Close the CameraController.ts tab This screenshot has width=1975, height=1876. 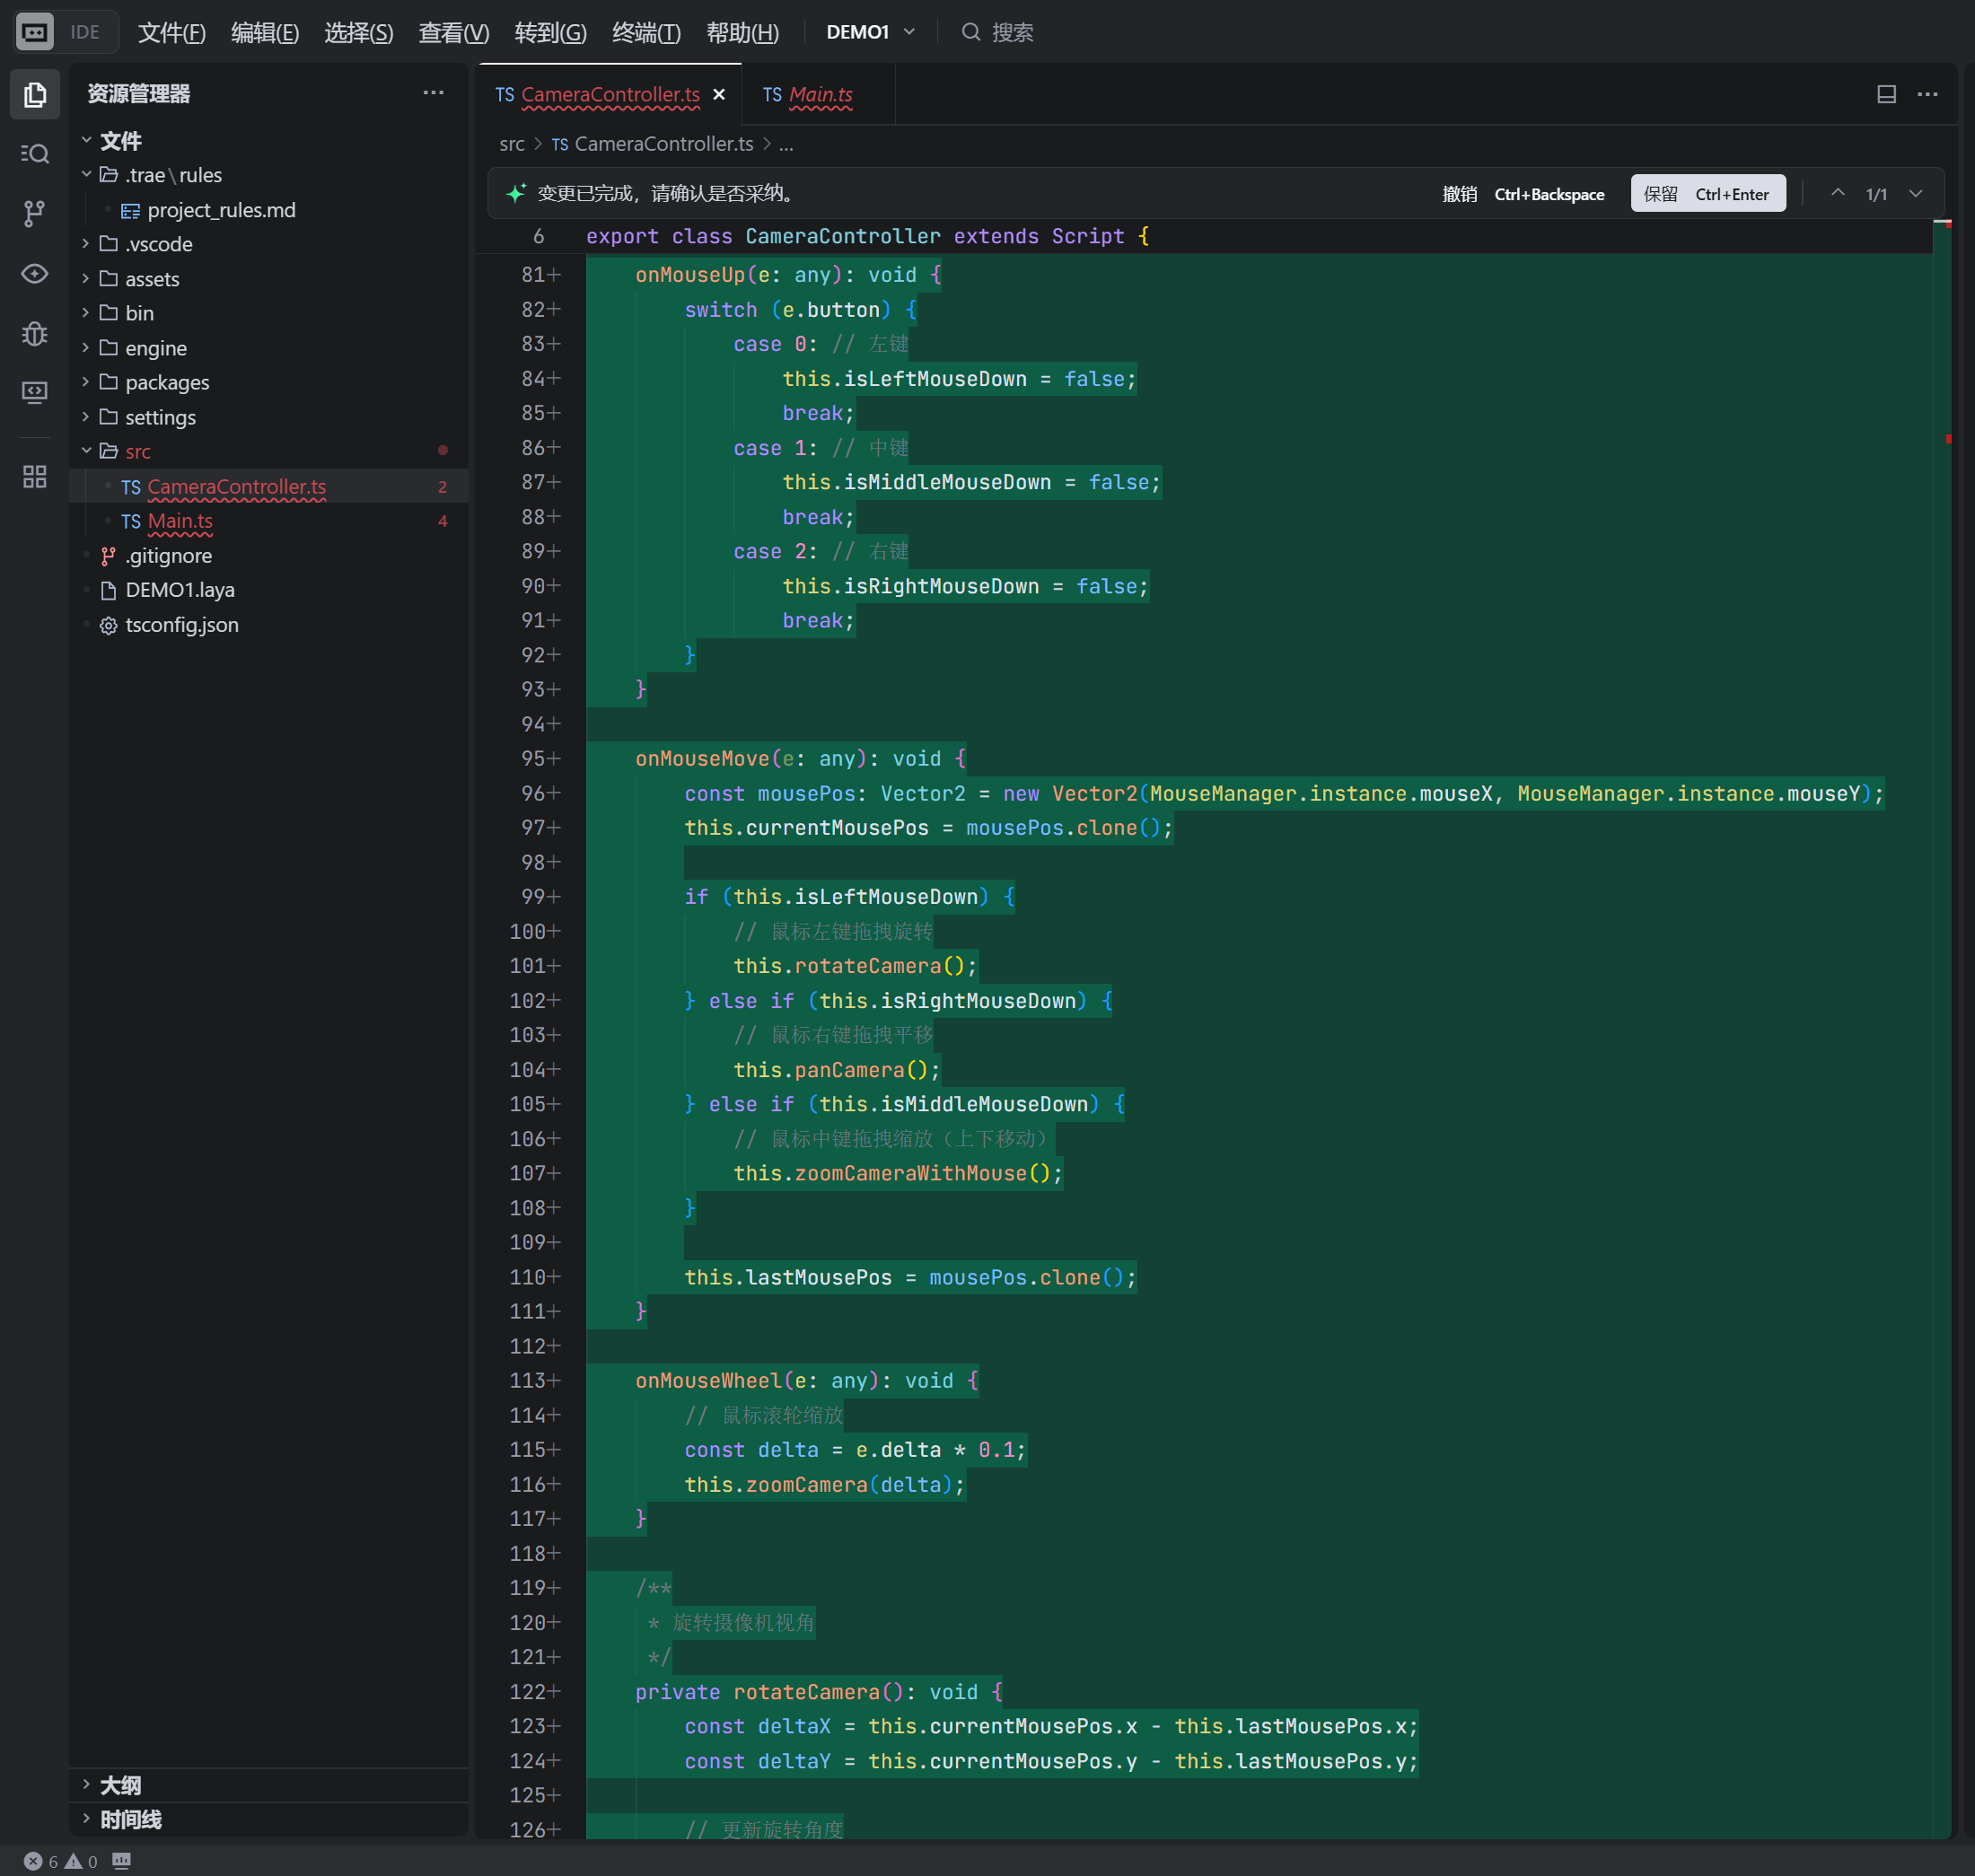pos(719,95)
